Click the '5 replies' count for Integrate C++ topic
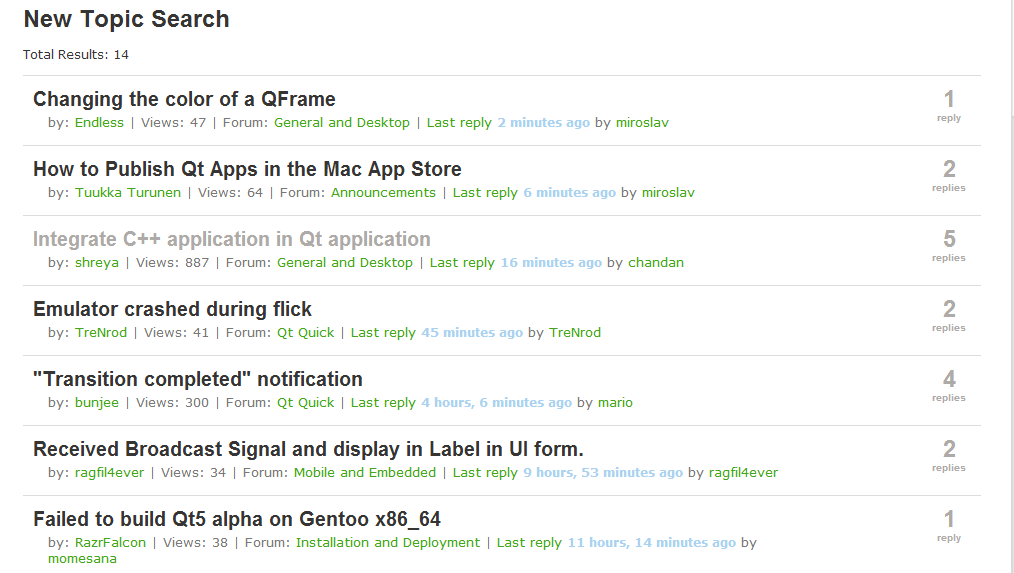 [x=949, y=245]
